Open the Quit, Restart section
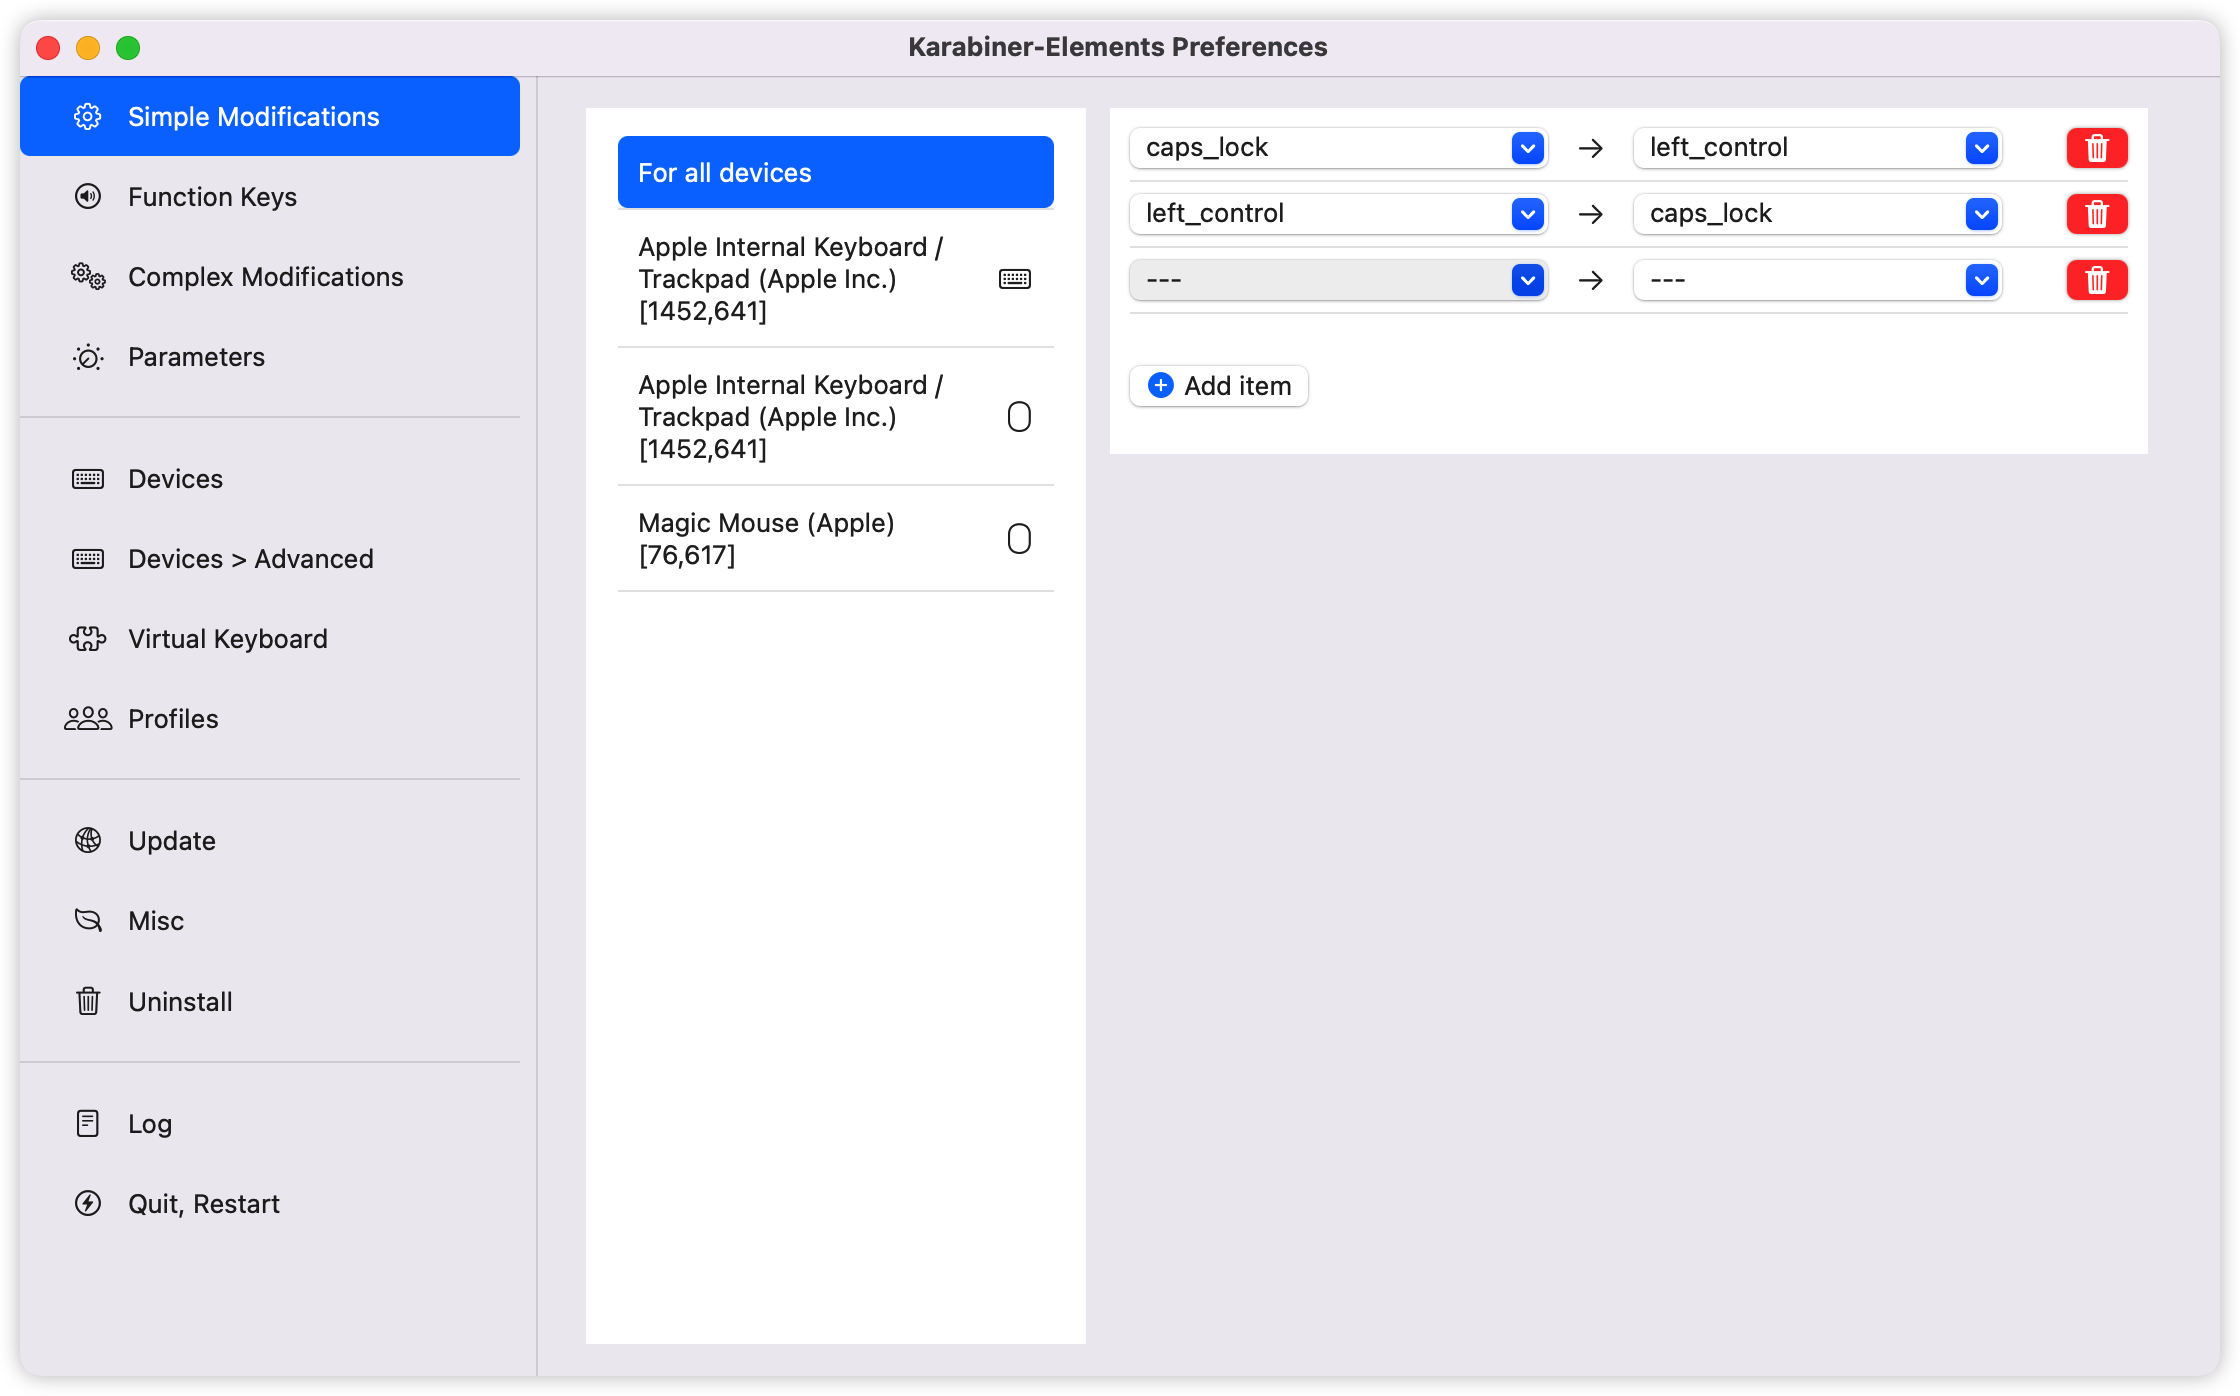Viewport: 2240px width, 1396px height. click(270, 1203)
